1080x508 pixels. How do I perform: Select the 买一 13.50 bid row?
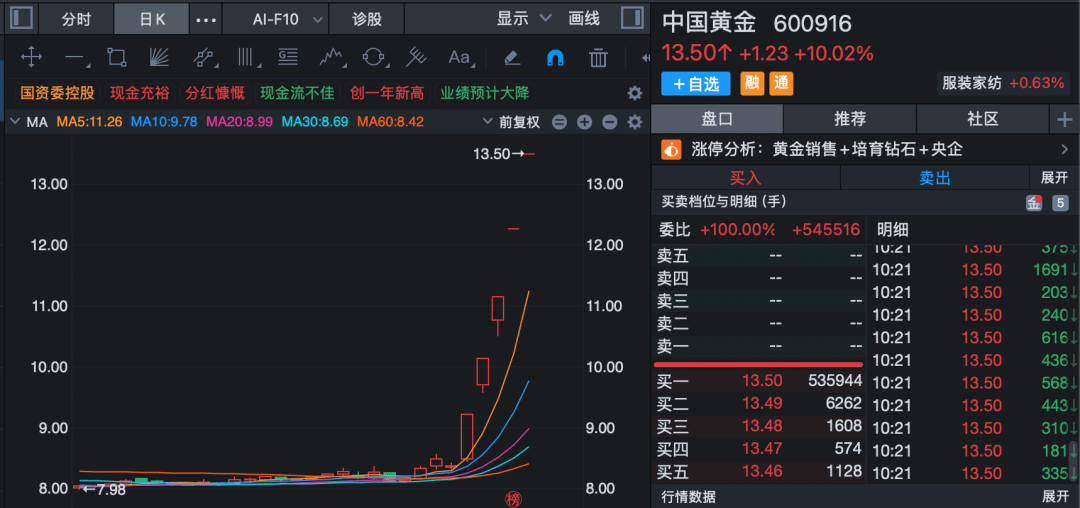759,381
